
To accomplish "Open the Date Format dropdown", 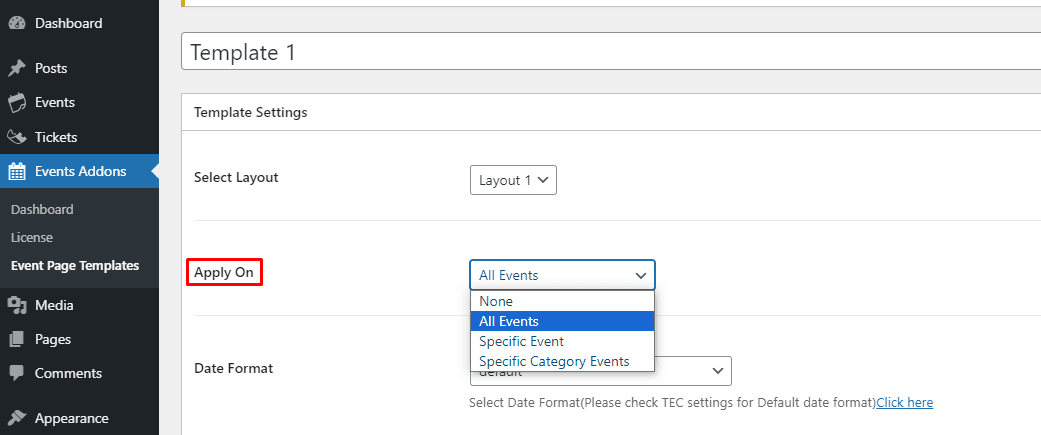I will pyautogui.click(x=600, y=371).
